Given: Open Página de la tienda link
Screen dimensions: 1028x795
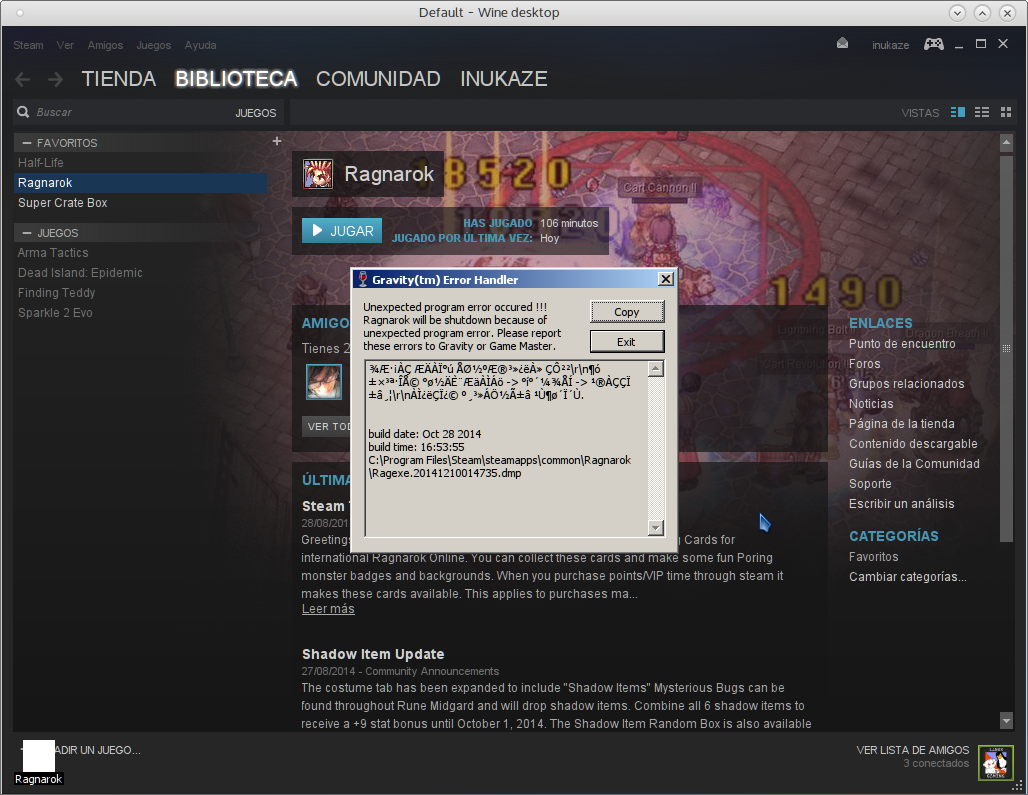Looking at the screenshot, I should pos(901,424).
